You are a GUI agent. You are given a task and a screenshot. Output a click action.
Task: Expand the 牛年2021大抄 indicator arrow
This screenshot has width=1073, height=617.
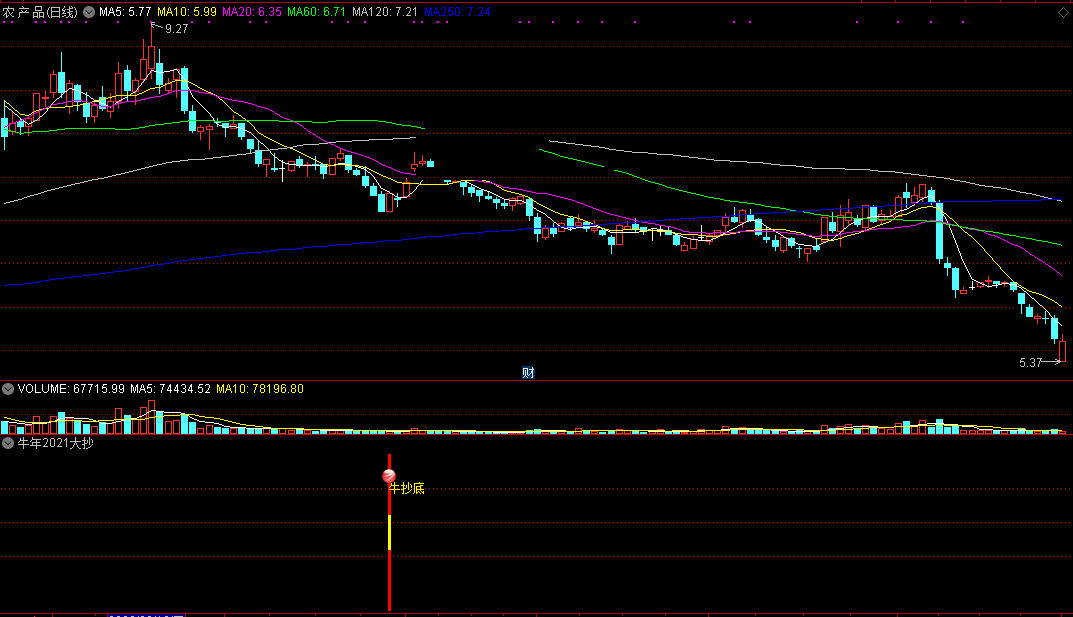(8, 443)
